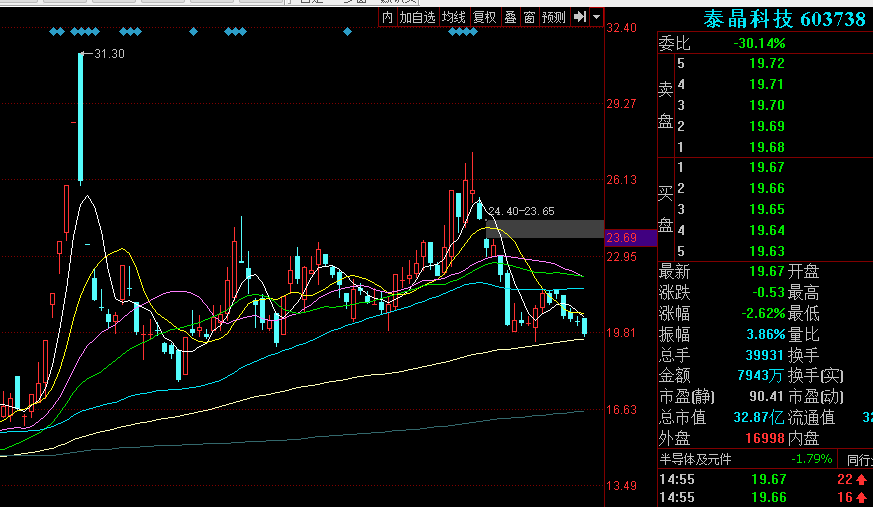Click the 内 toolbar button
The image size is (873, 507).
tap(387, 17)
